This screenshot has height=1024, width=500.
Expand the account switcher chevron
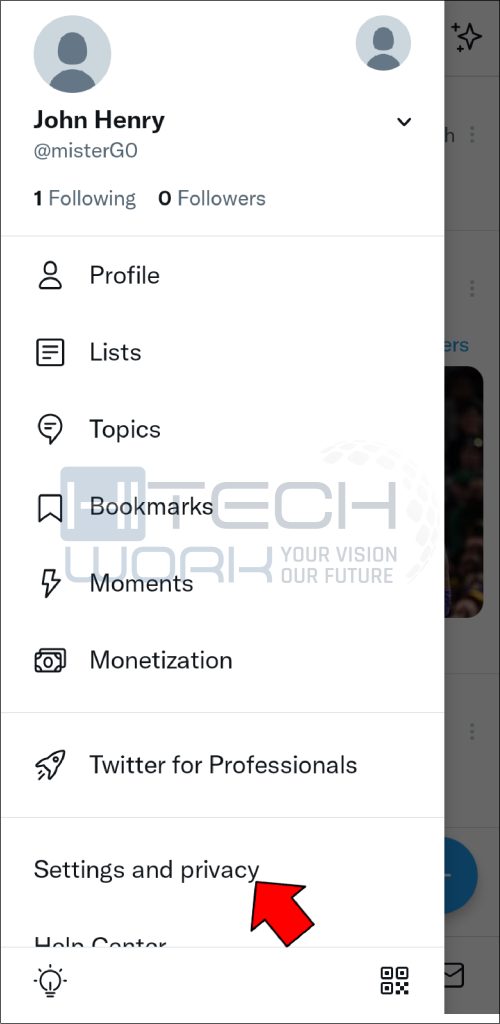(404, 121)
